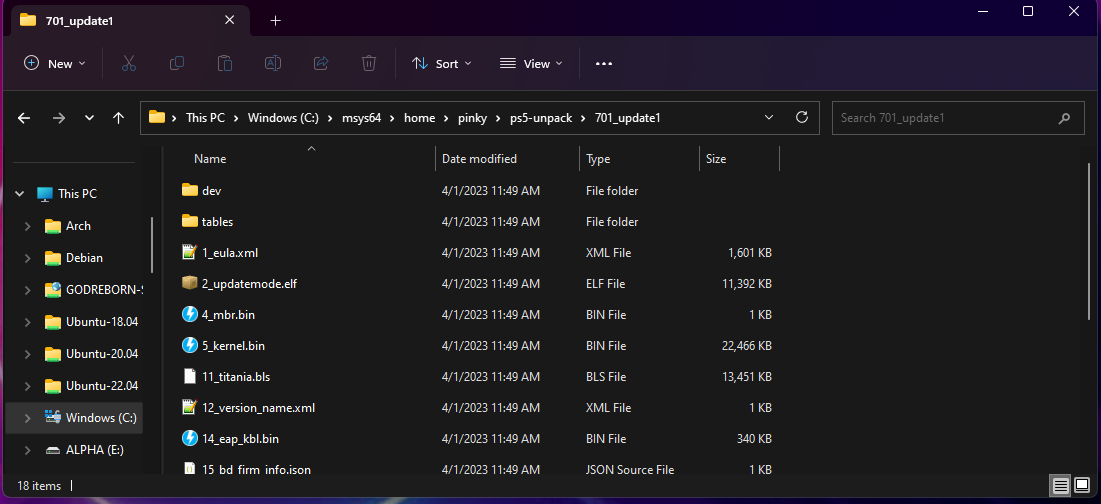This screenshot has width=1101, height=504.
Task: Open the See more ellipsis menu
Action: coord(604,63)
